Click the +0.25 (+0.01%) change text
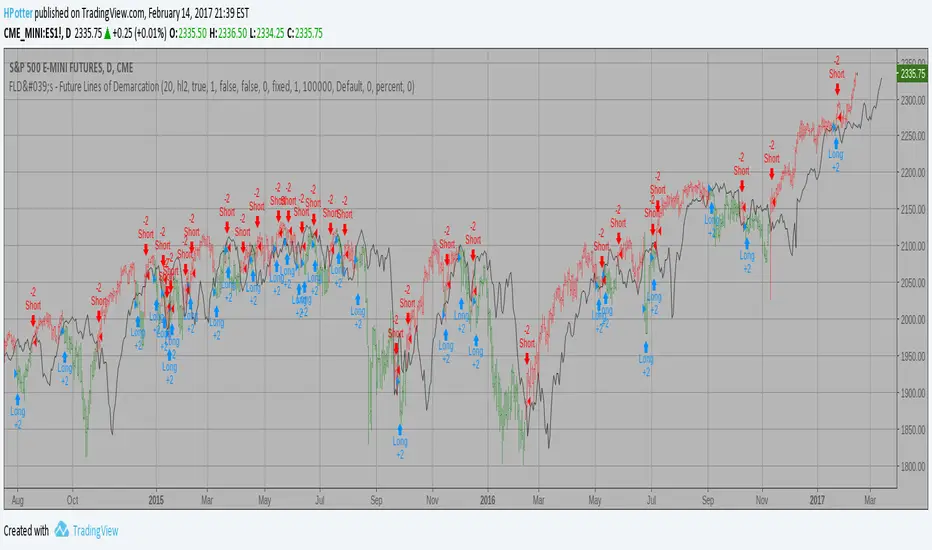 click(139, 33)
